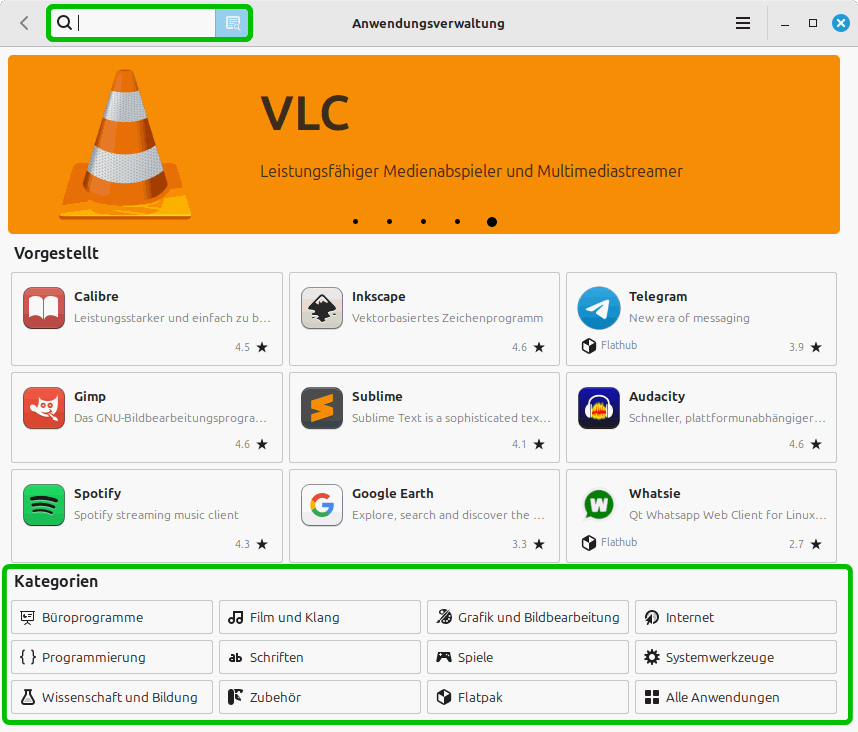Go back with the arrow button

pos(24,23)
